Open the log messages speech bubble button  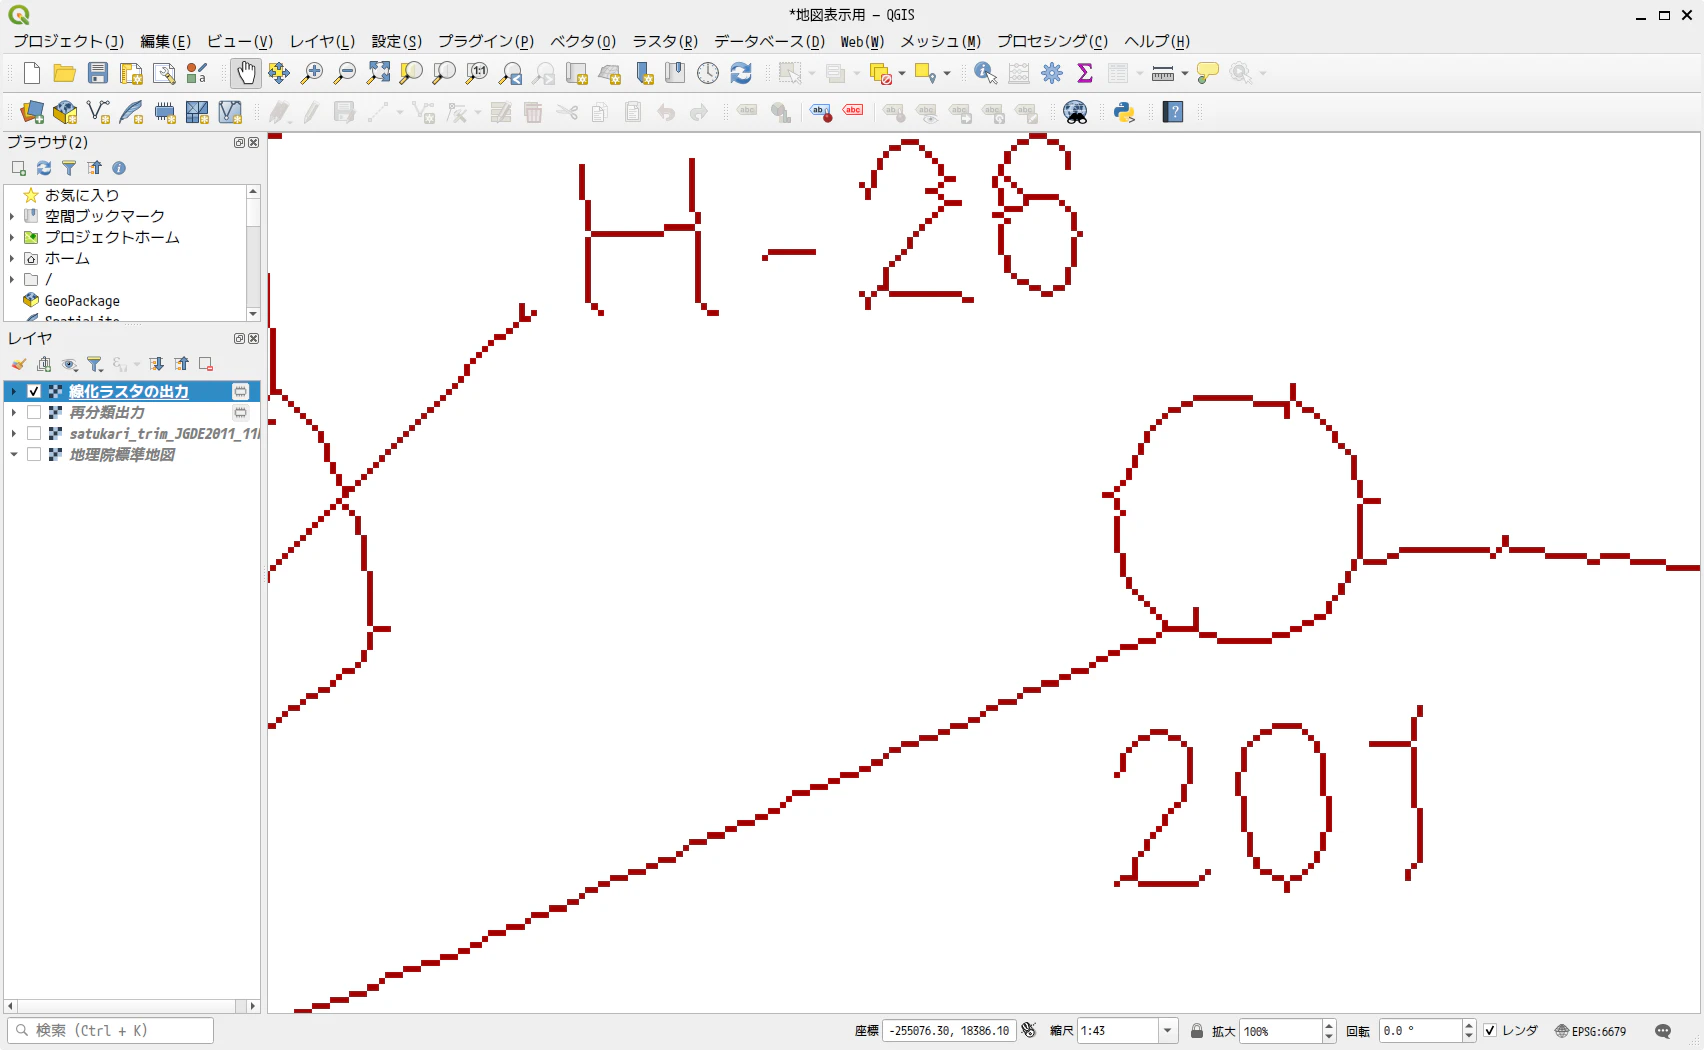pos(1663,1031)
